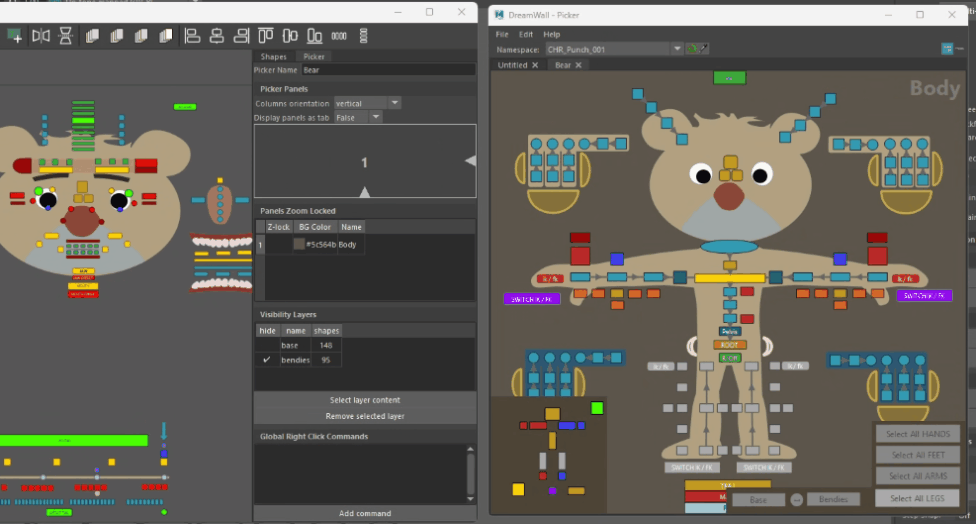
Task: Toggle hide checkbox for bendies layer
Action: click(x=267, y=360)
